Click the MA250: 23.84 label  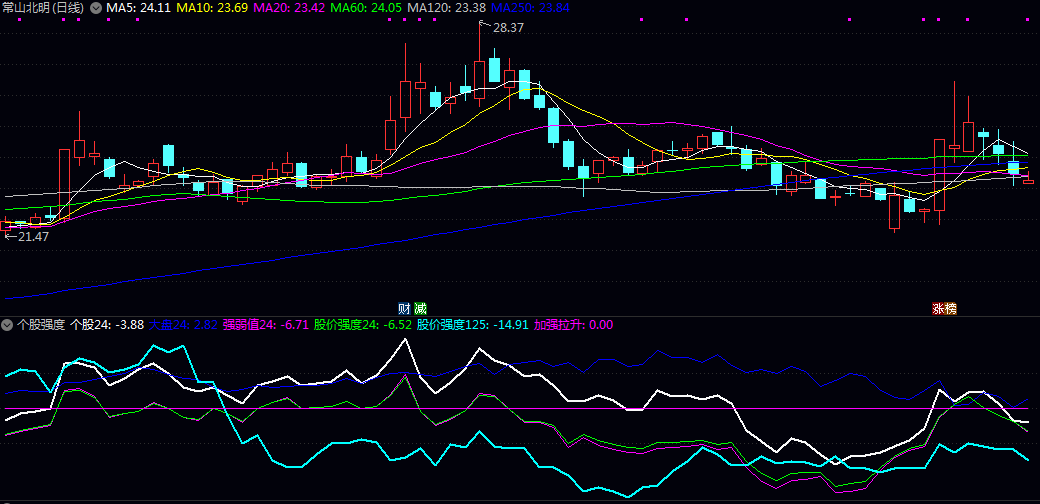click(x=530, y=9)
